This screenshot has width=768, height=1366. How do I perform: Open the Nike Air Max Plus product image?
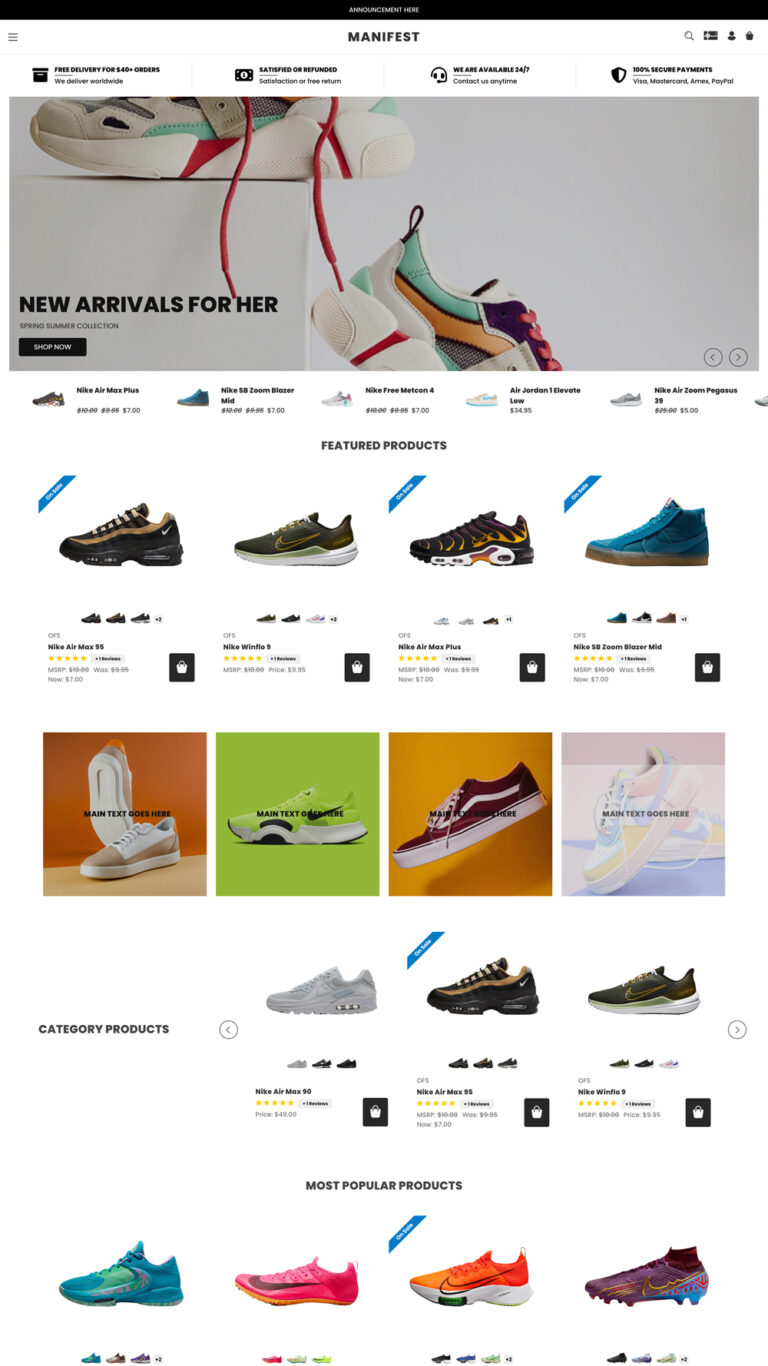(472, 540)
